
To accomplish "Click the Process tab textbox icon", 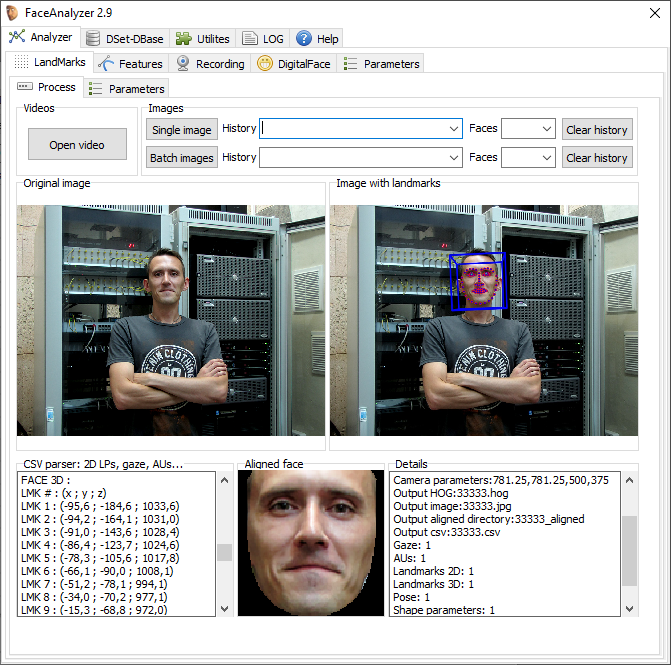I will (24, 86).
